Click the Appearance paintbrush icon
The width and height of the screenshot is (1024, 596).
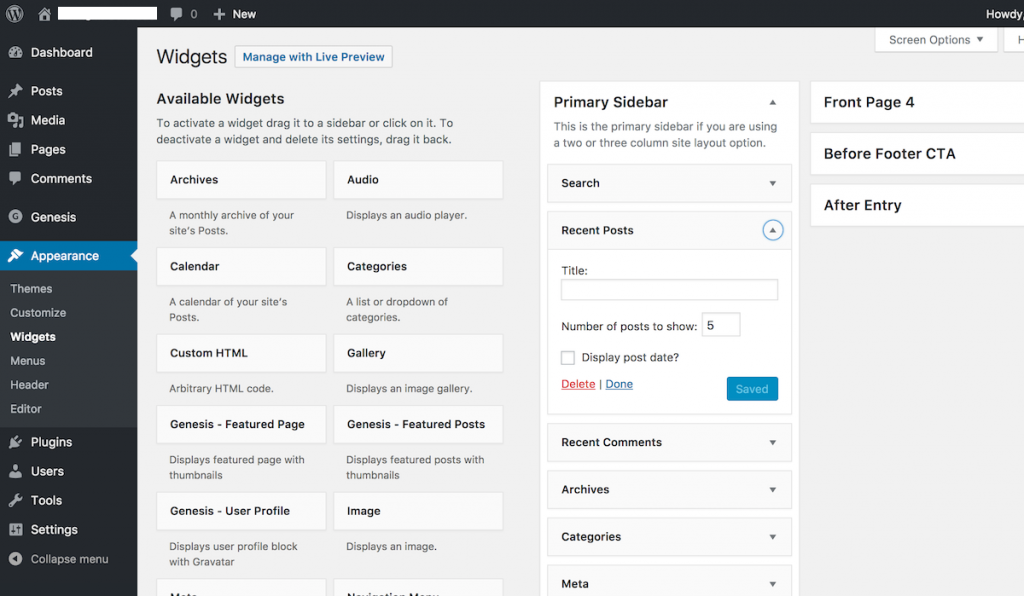click(16, 256)
